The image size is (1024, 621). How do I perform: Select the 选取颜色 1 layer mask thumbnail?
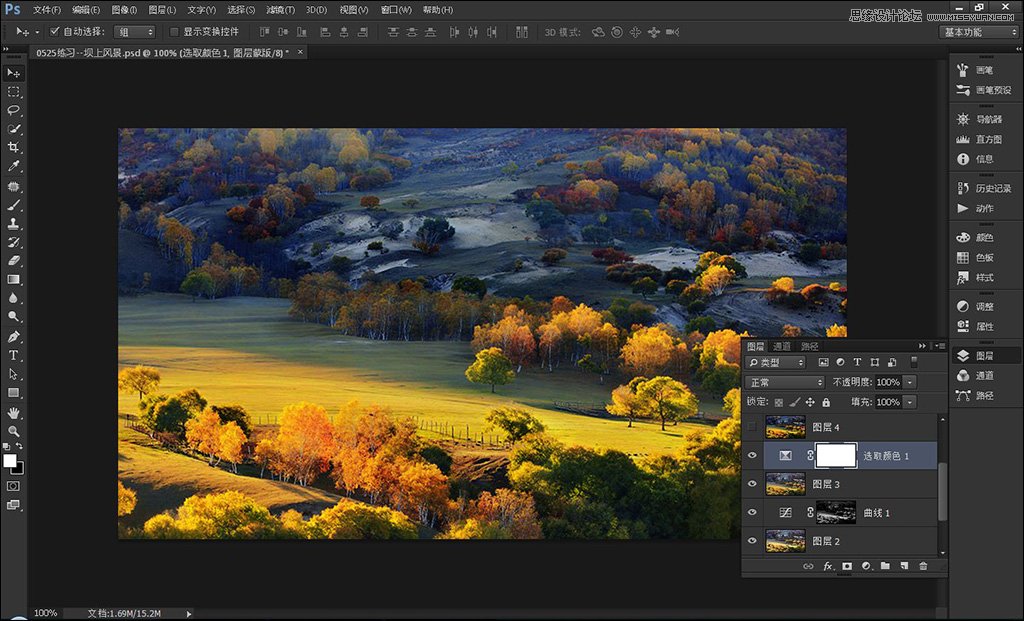[x=838, y=455]
